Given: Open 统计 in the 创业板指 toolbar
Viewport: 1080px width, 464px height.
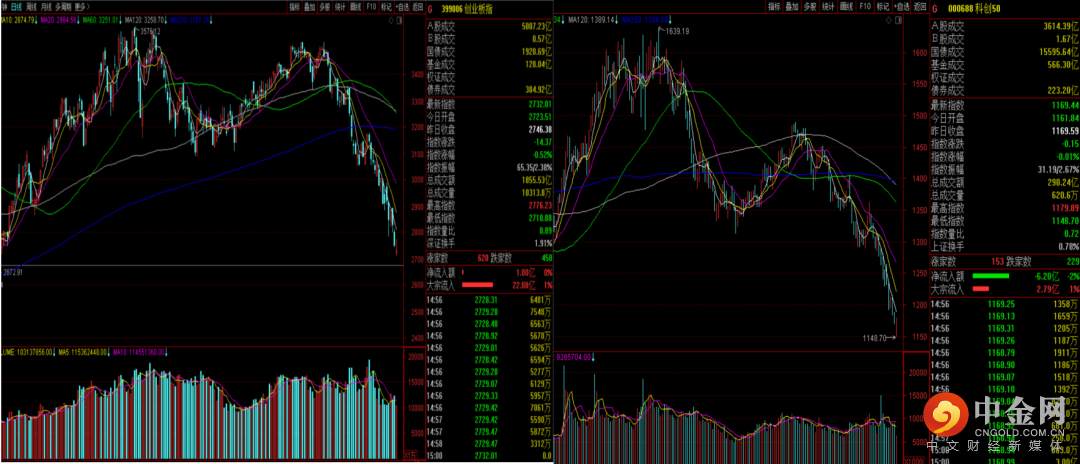Looking at the screenshot, I should (340, 7).
